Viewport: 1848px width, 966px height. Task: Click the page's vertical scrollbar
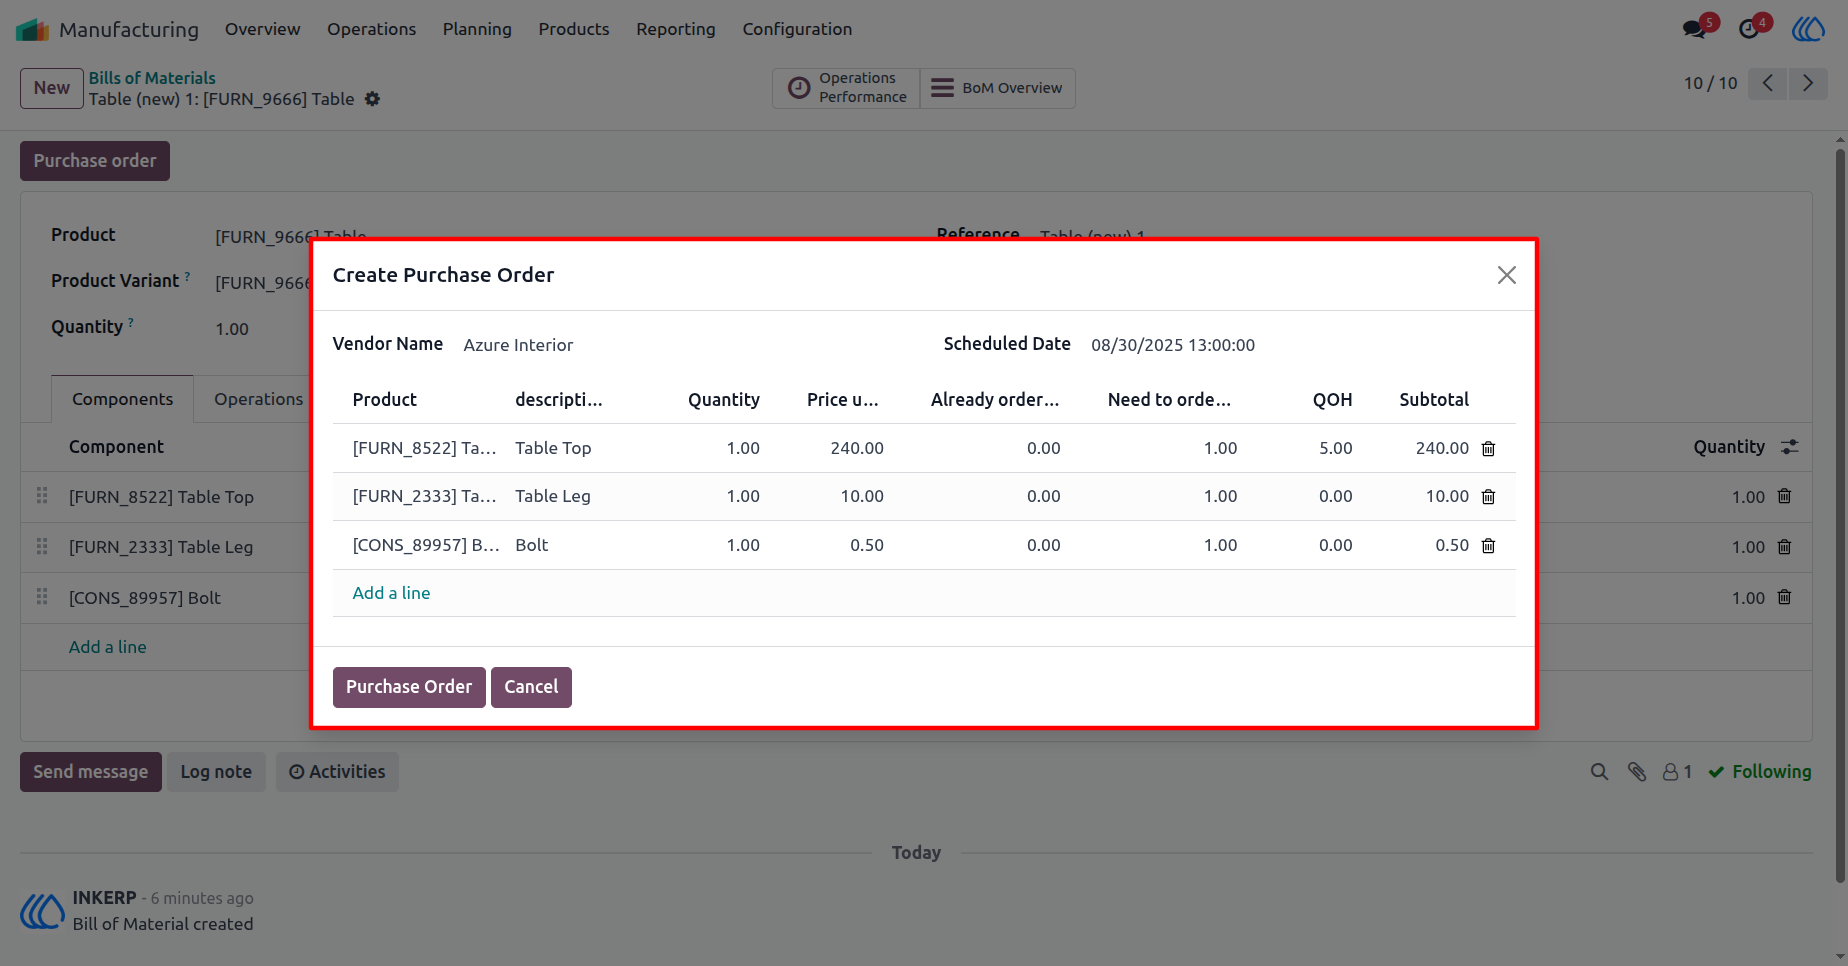[1840, 515]
